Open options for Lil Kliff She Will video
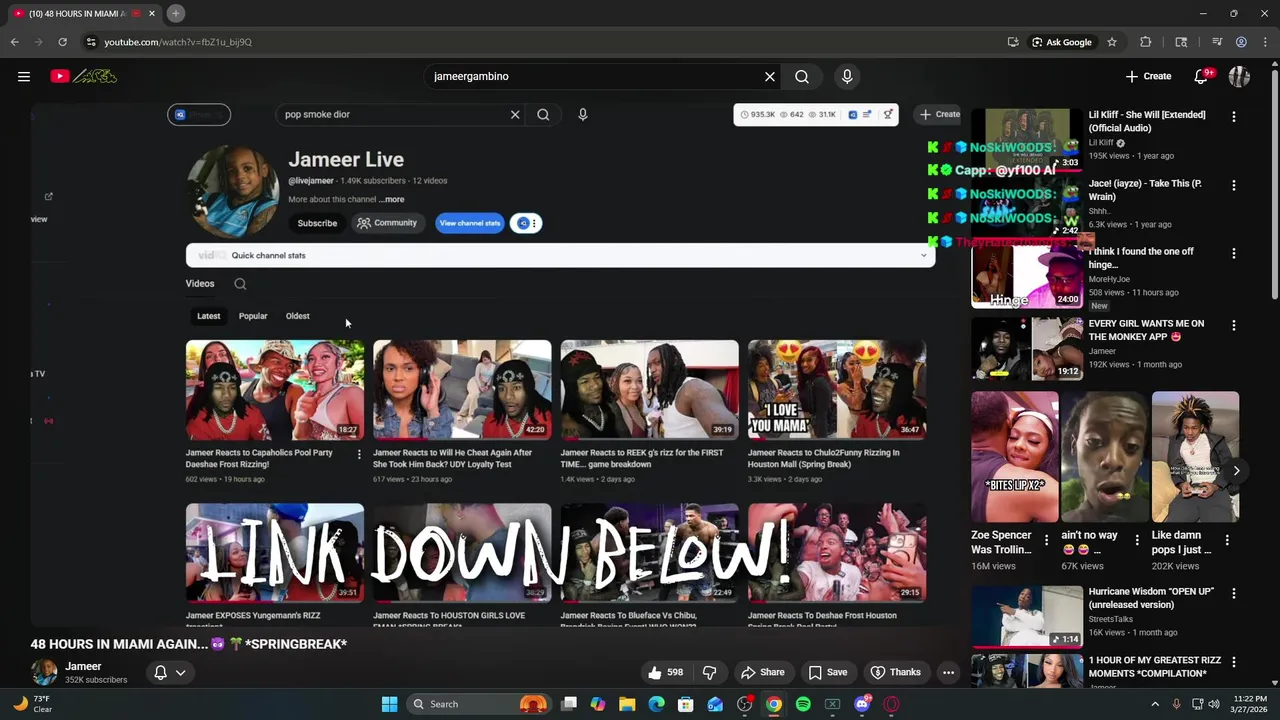1280x720 pixels. pos(1234,117)
